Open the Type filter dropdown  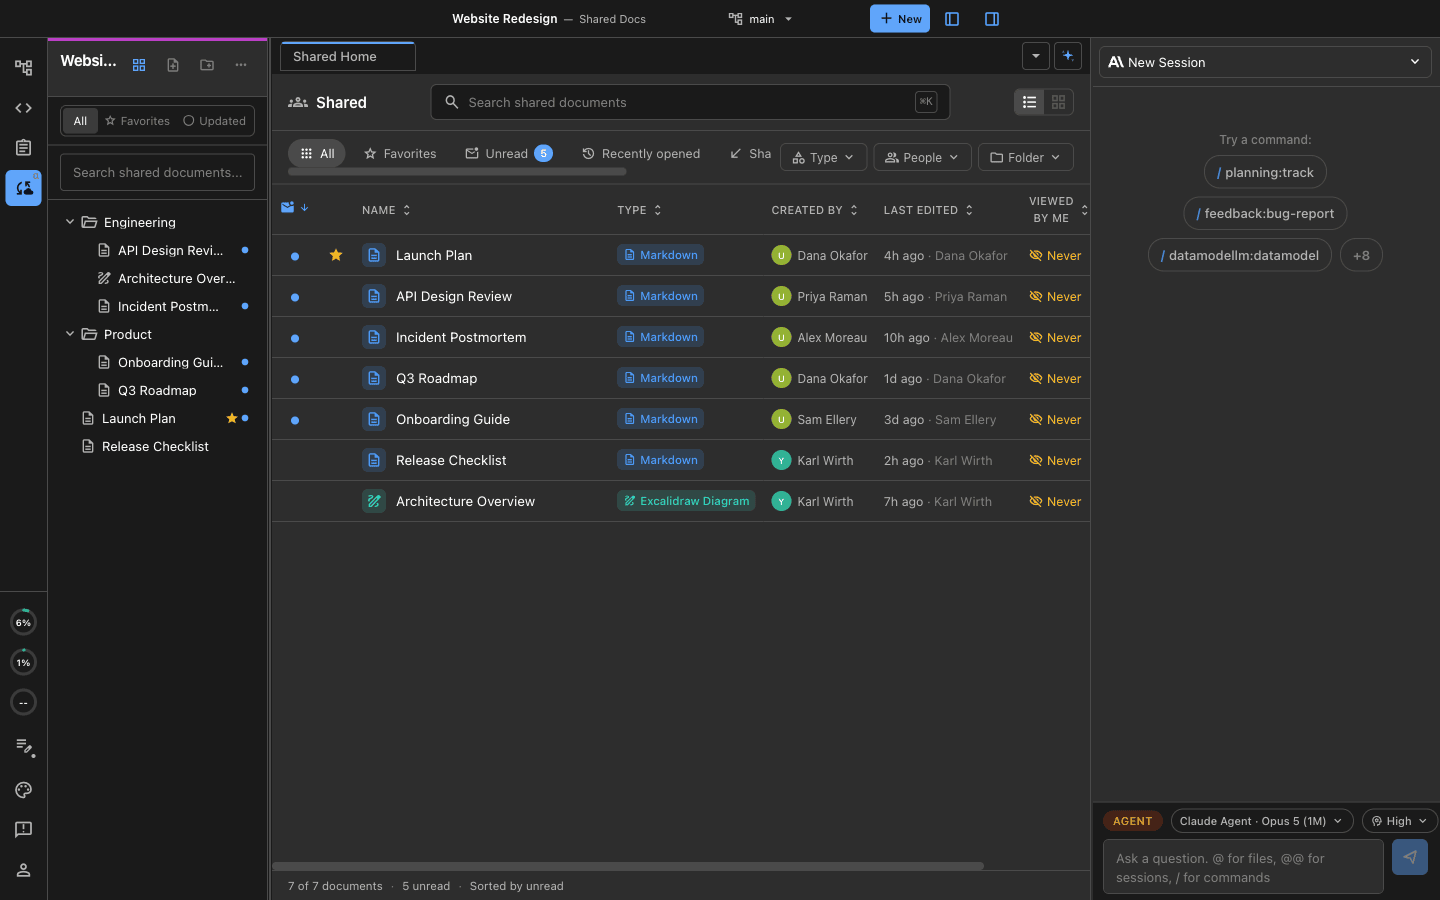pos(823,157)
